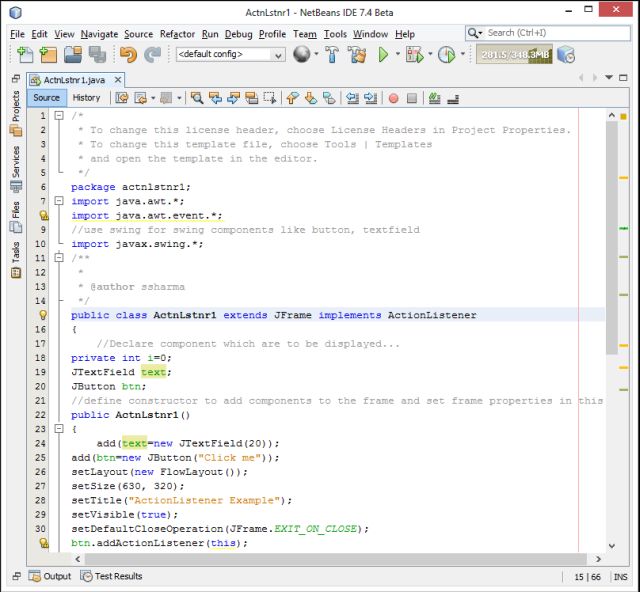Image resolution: width=640 pixels, height=592 pixels.
Task: Click the red start macro recording button
Action: tap(393, 98)
